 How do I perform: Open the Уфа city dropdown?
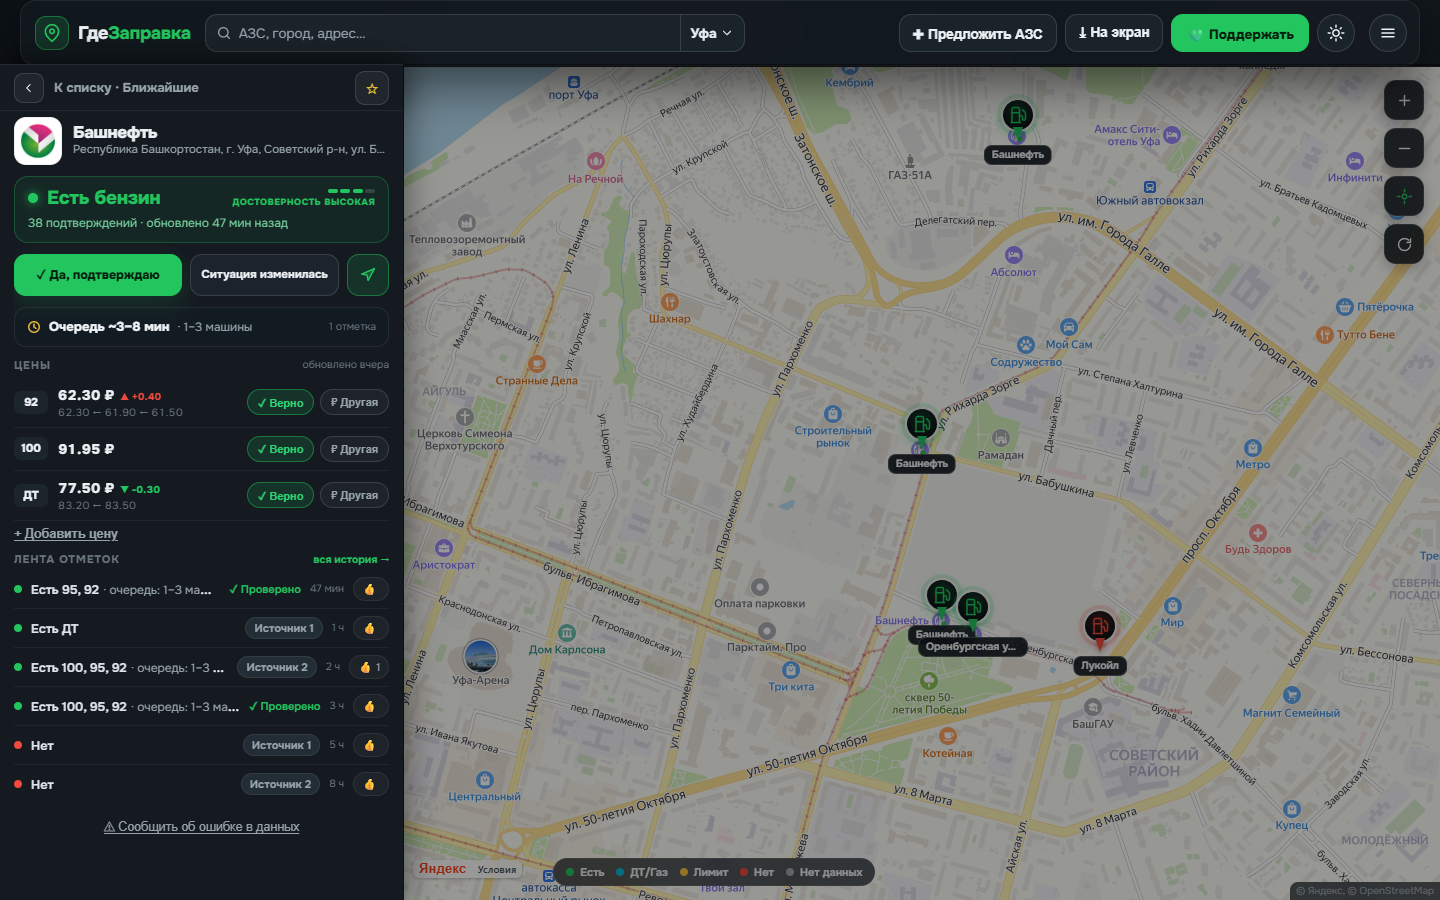click(711, 33)
